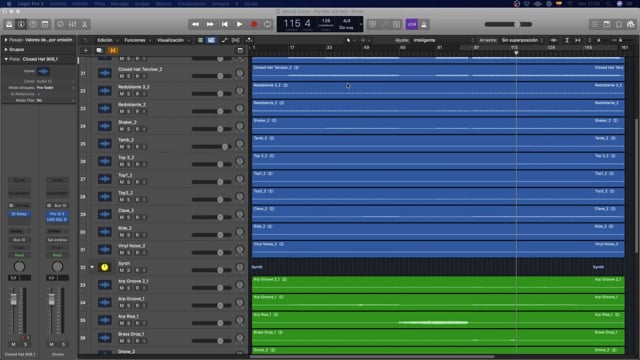Collapse the Pista Closed Hat 909 section
The image size is (640, 360).
6,59
